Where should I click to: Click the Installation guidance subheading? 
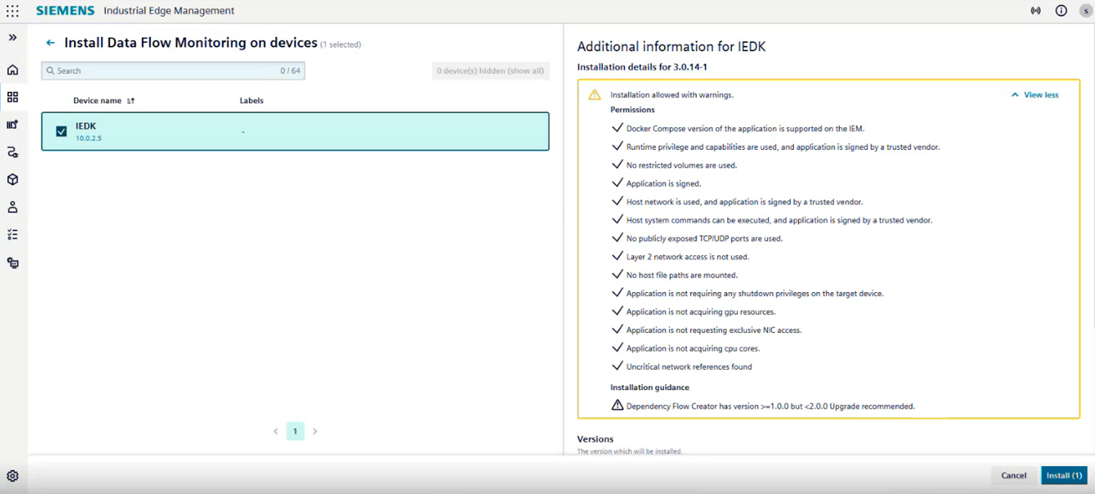(649, 387)
